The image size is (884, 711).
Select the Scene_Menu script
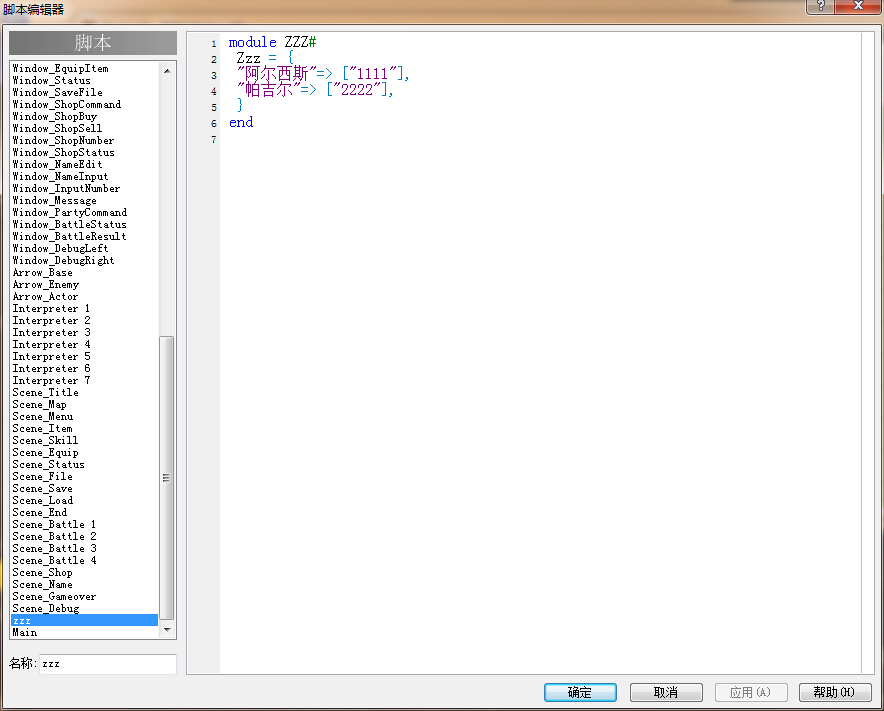pos(84,416)
